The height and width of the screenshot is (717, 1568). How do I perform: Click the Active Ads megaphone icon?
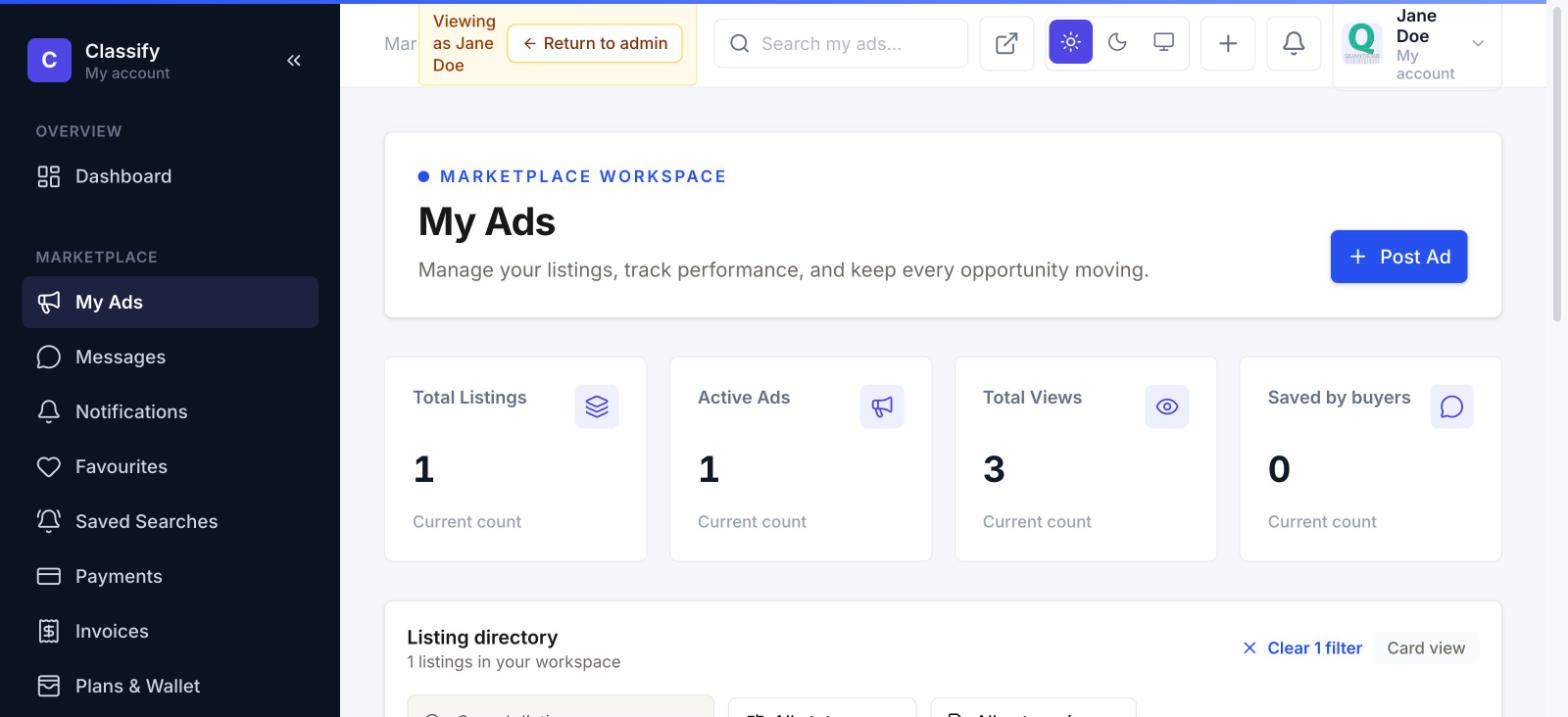pyautogui.click(x=882, y=407)
